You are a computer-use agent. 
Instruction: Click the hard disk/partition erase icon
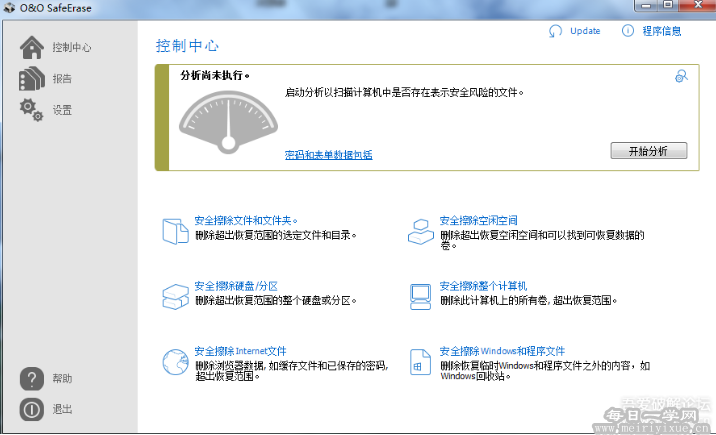[175, 297]
